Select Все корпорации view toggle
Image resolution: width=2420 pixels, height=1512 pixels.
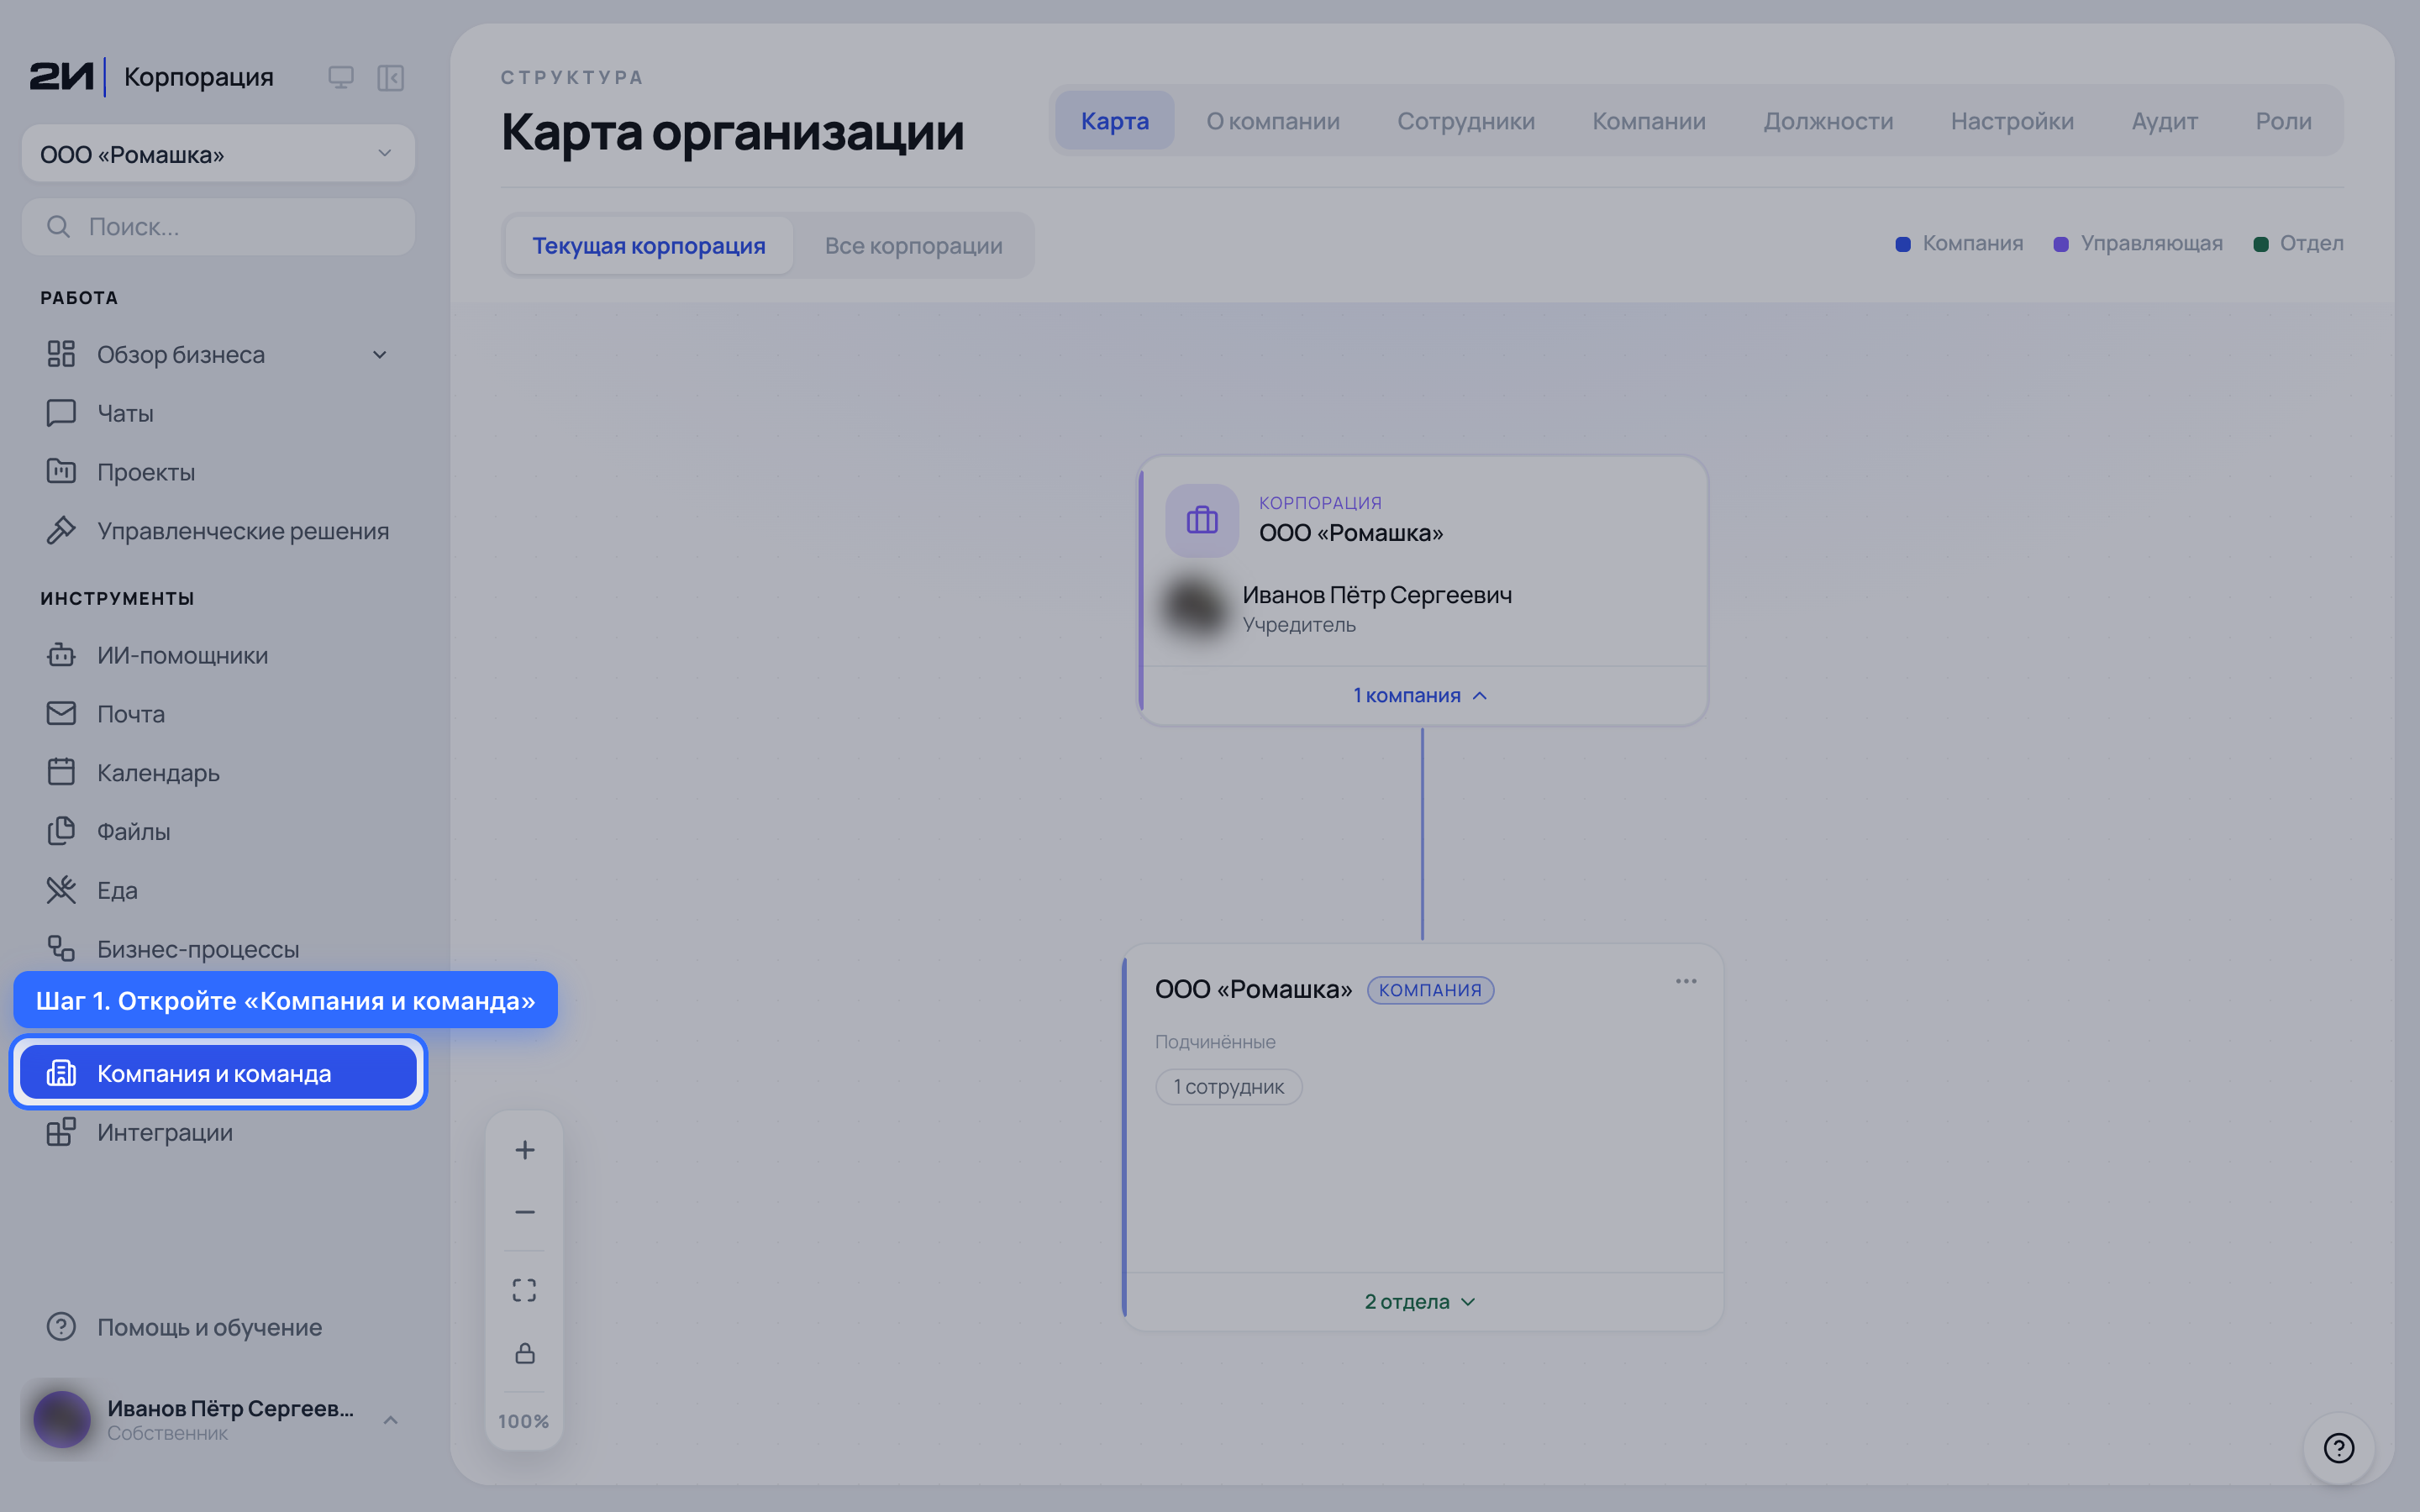[913, 245]
